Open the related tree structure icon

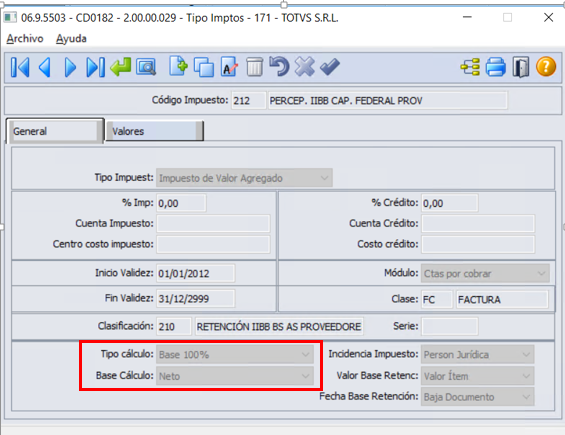coord(470,67)
